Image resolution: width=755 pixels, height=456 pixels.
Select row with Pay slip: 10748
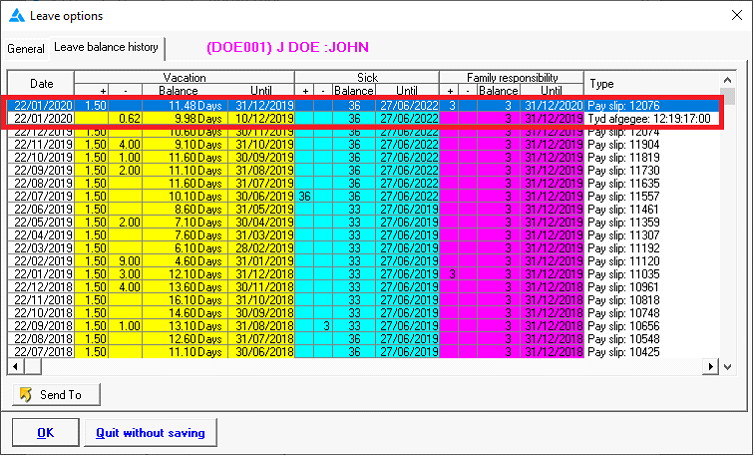364,313
